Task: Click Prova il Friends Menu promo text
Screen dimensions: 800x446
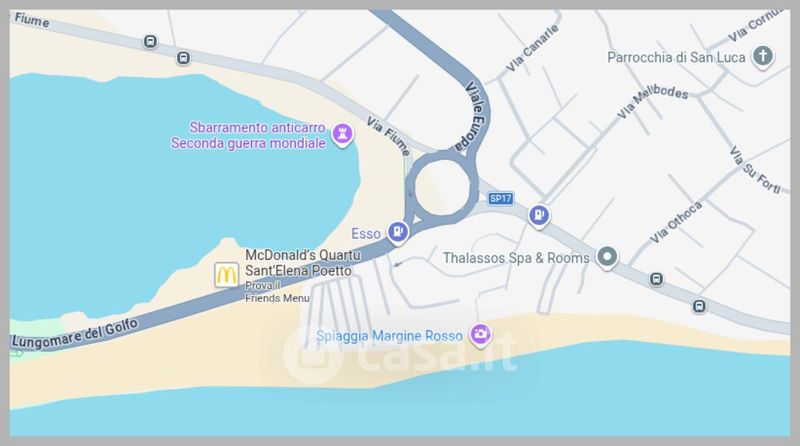Action: 277,292
